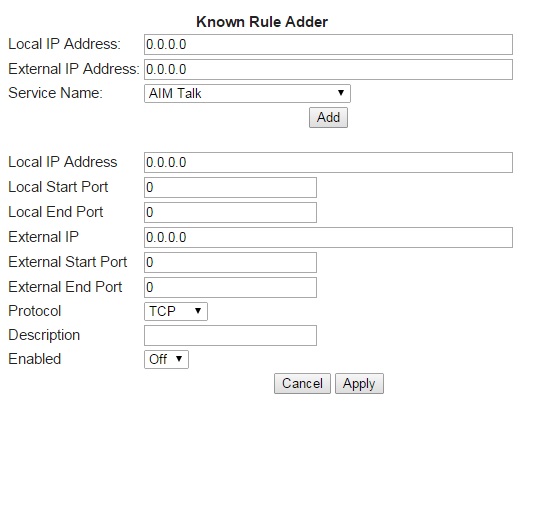This screenshot has height=510, width=554.
Task: Focus the External IP input box
Action: pyautogui.click(x=328, y=238)
